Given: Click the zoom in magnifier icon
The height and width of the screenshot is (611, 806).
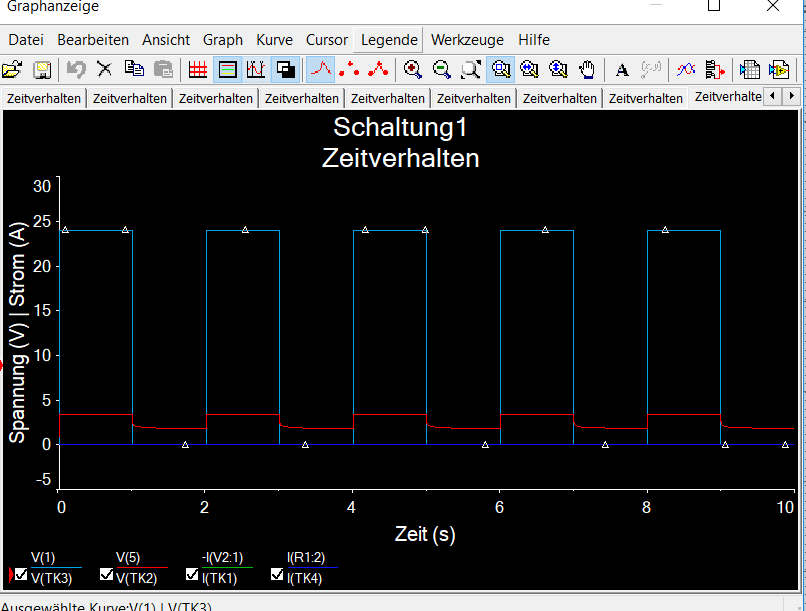Looking at the screenshot, I should pyautogui.click(x=412, y=69).
